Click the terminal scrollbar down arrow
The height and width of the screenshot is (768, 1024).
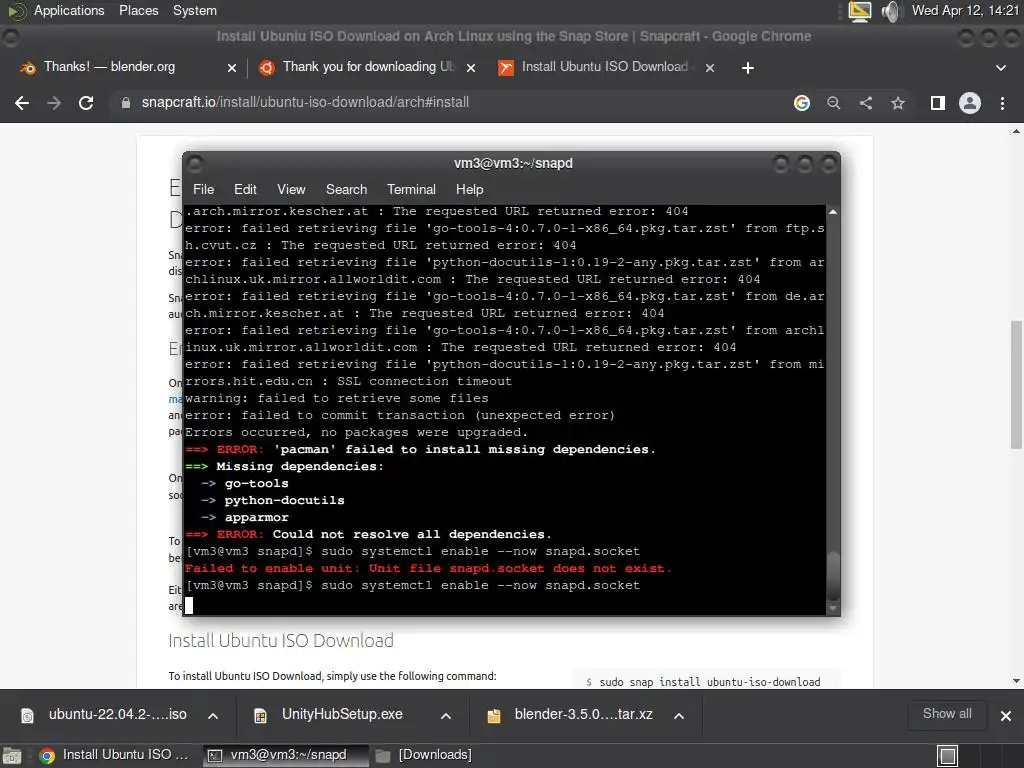(833, 608)
